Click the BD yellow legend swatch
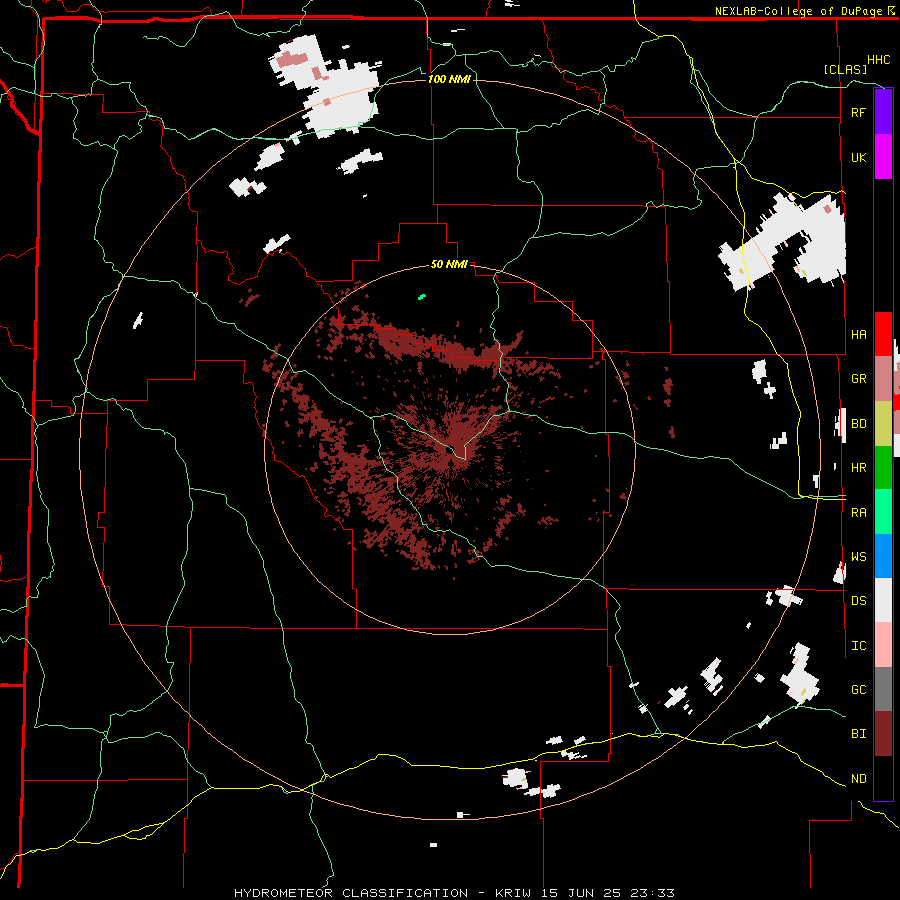Screen dimensions: 900x900 883,424
